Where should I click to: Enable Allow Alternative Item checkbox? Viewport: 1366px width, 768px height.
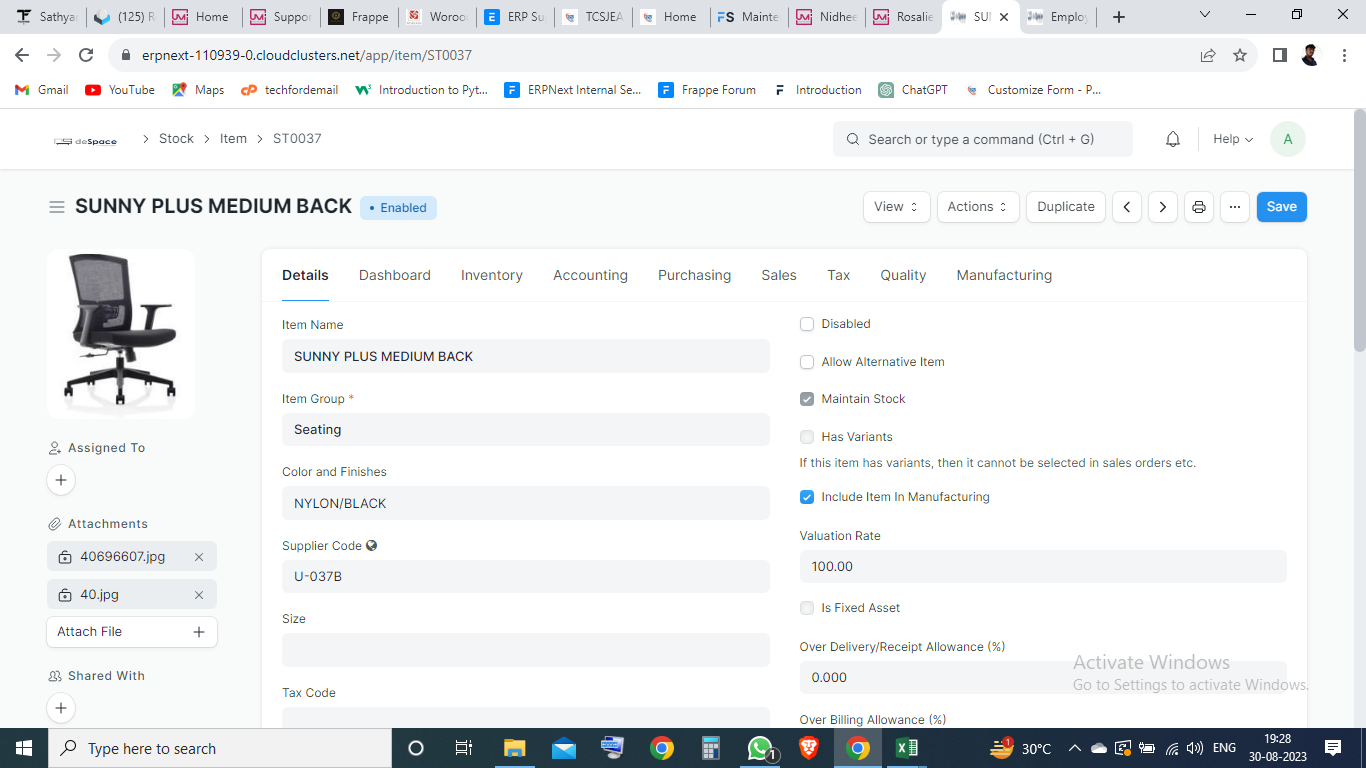coord(807,362)
